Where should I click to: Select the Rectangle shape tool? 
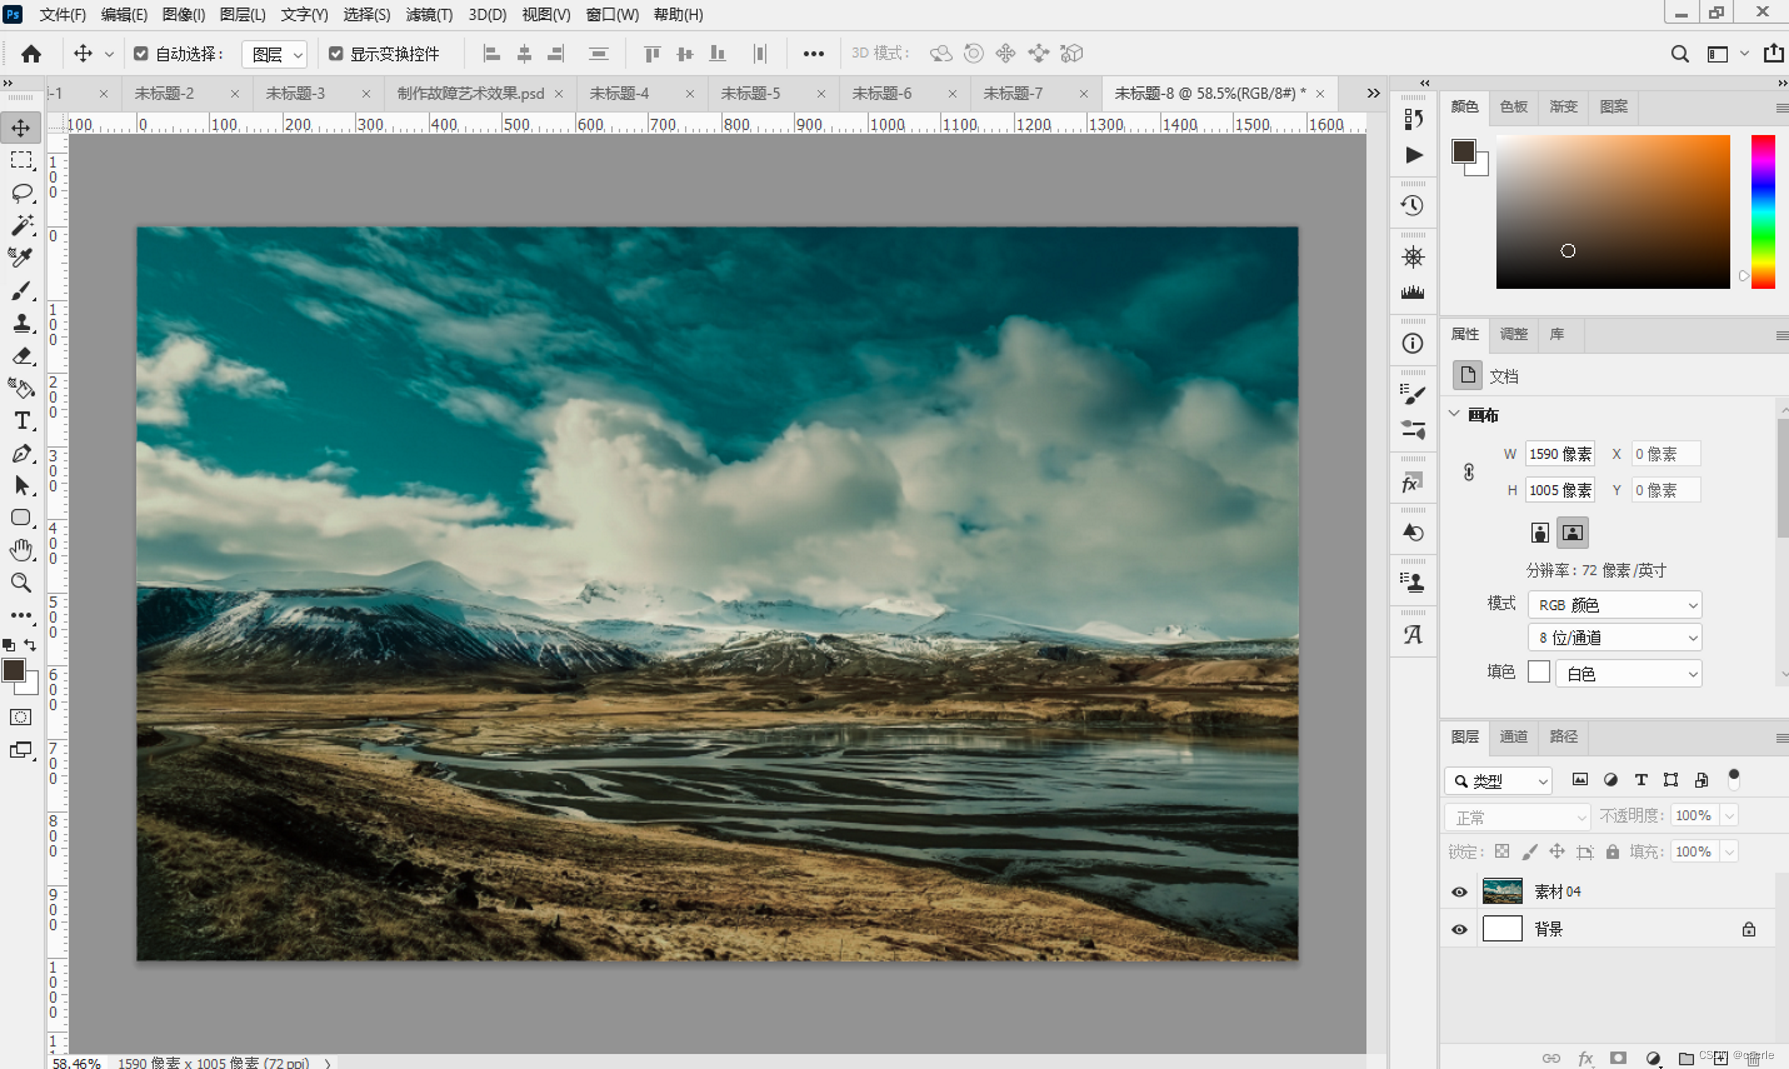tap(21, 518)
